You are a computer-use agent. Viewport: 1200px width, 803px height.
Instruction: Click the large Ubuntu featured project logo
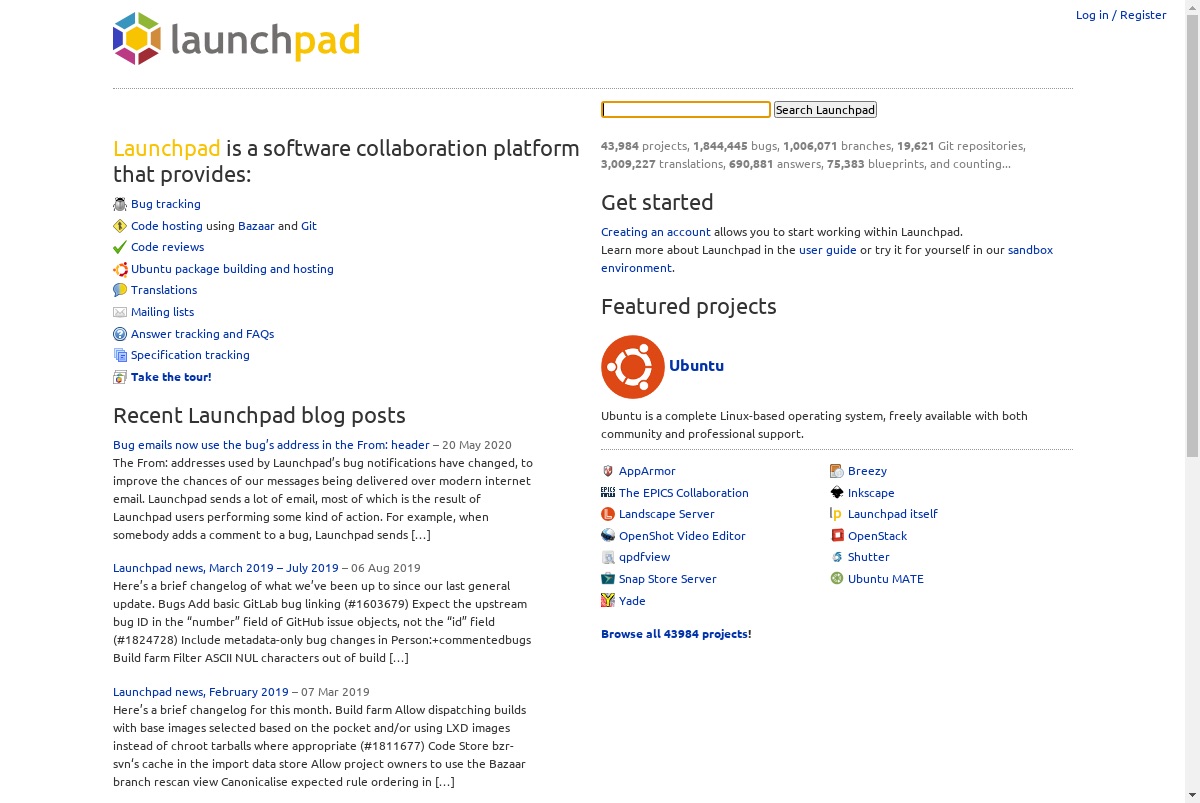click(x=633, y=367)
